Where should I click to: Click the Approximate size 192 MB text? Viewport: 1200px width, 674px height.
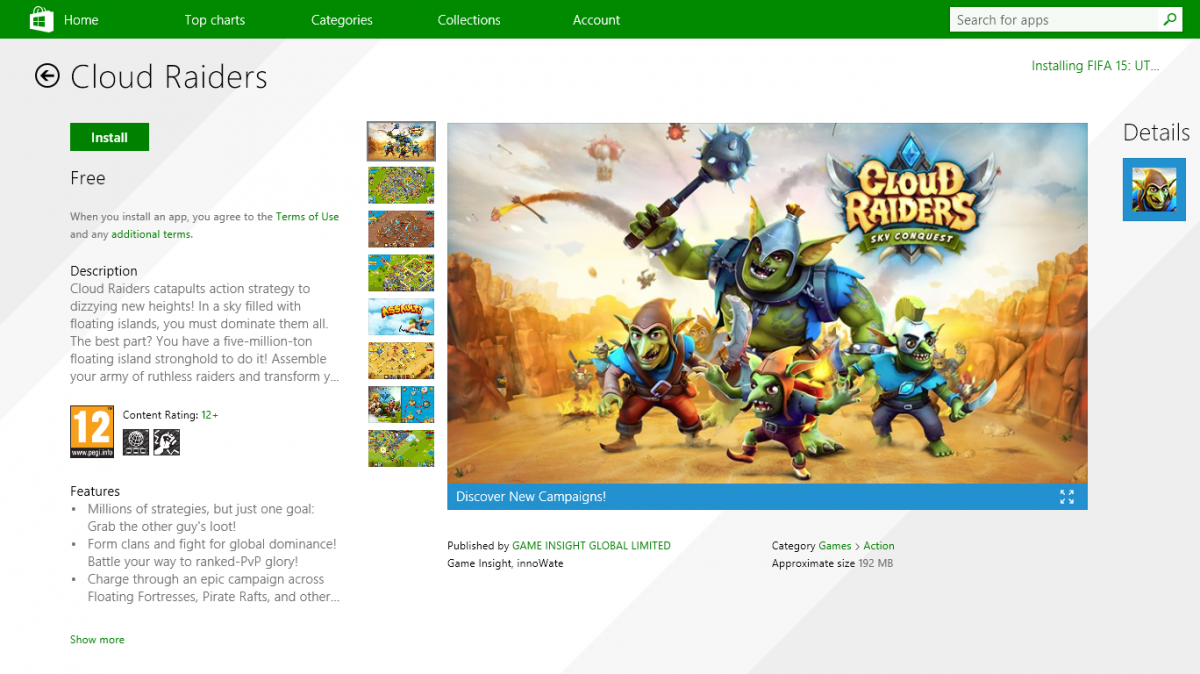tap(832, 564)
